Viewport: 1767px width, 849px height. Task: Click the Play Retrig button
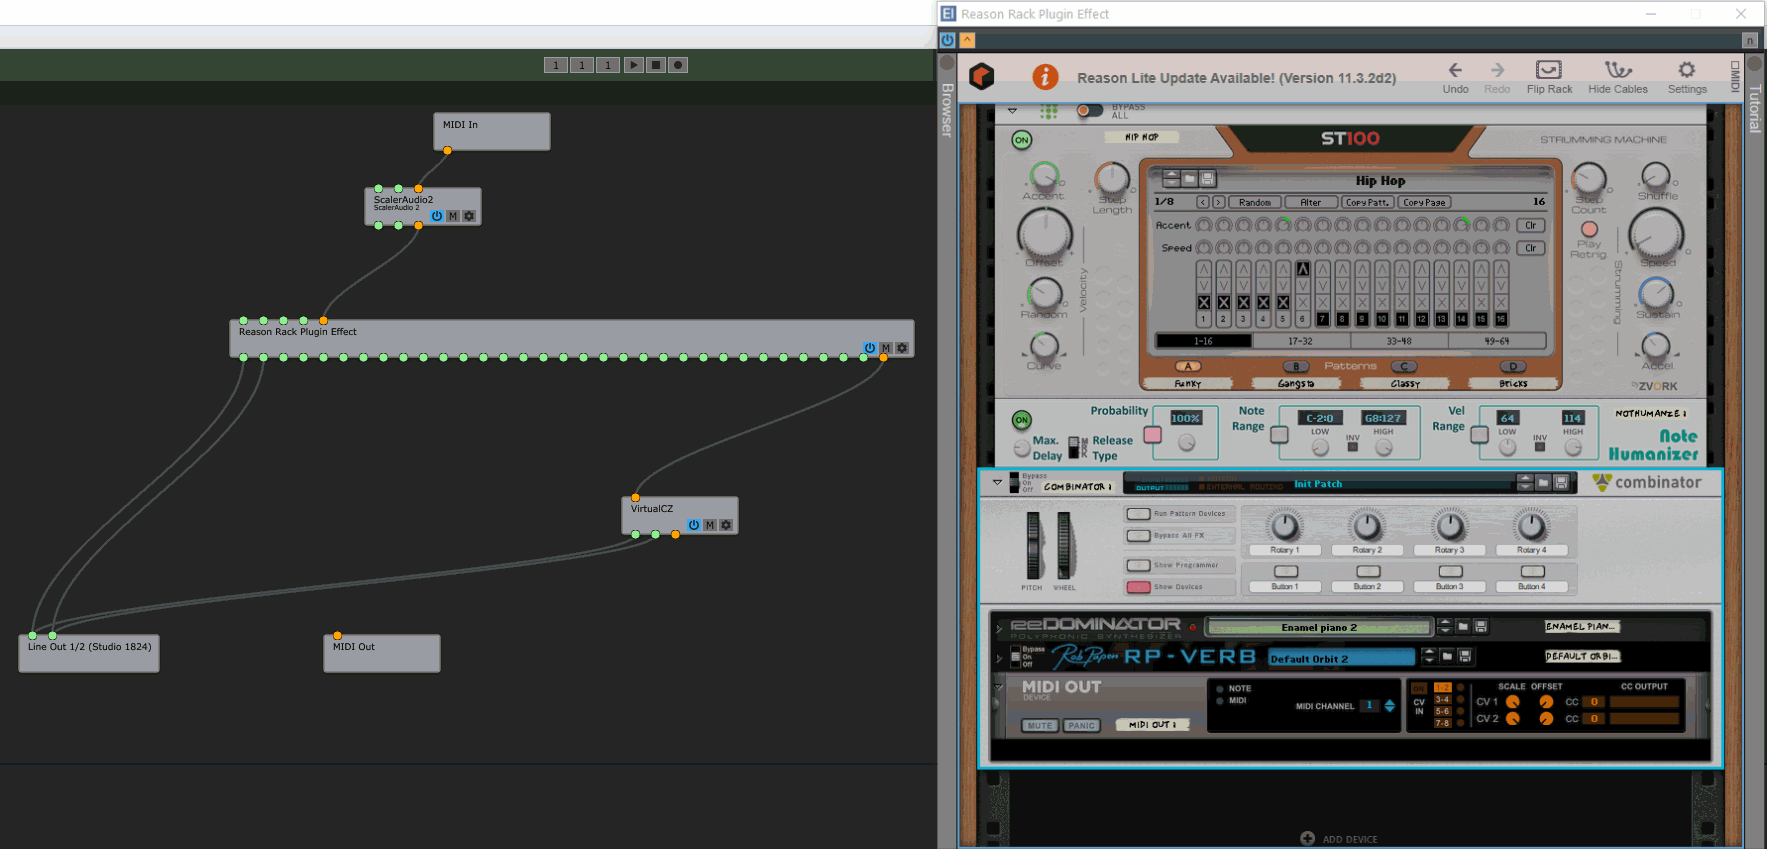pyautogui.click(x=1589, y=229)
